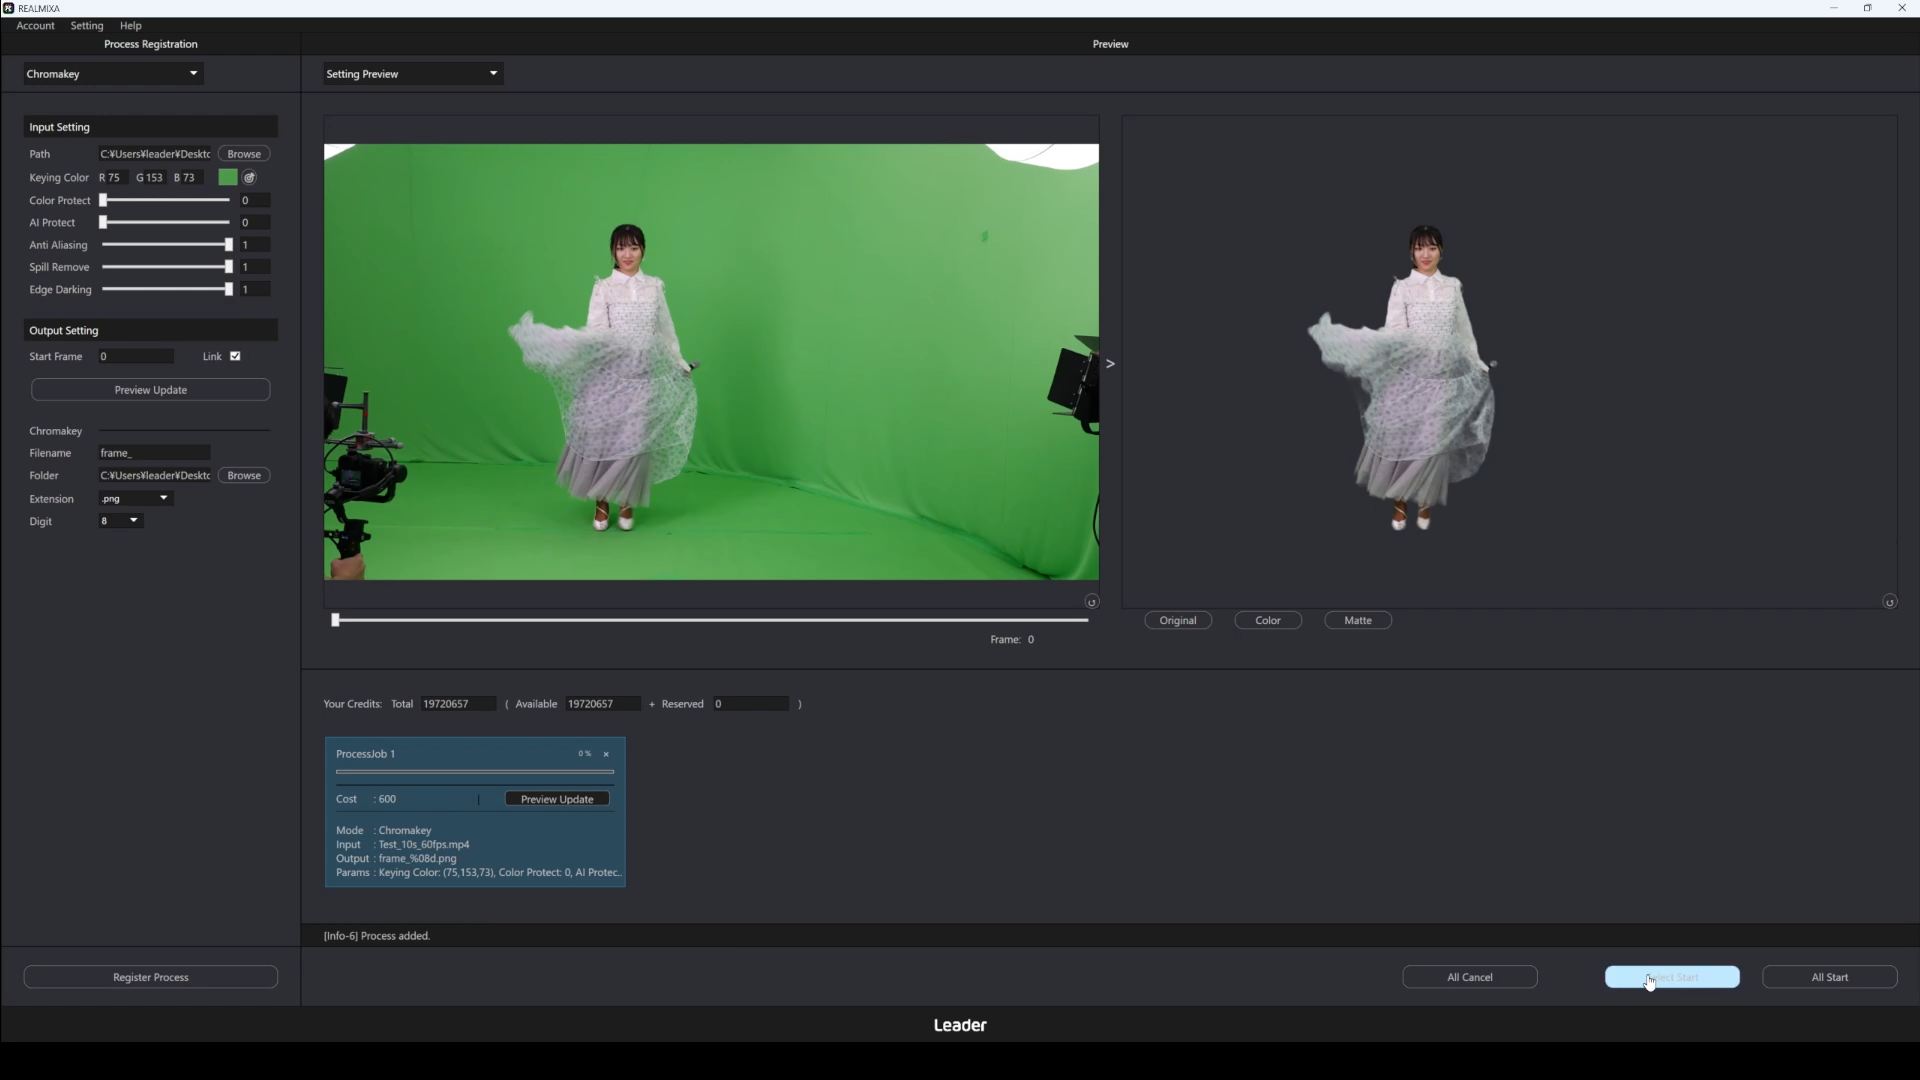Click the Filename field containing frame_
1920x1080 pixels.
point(154,453)
